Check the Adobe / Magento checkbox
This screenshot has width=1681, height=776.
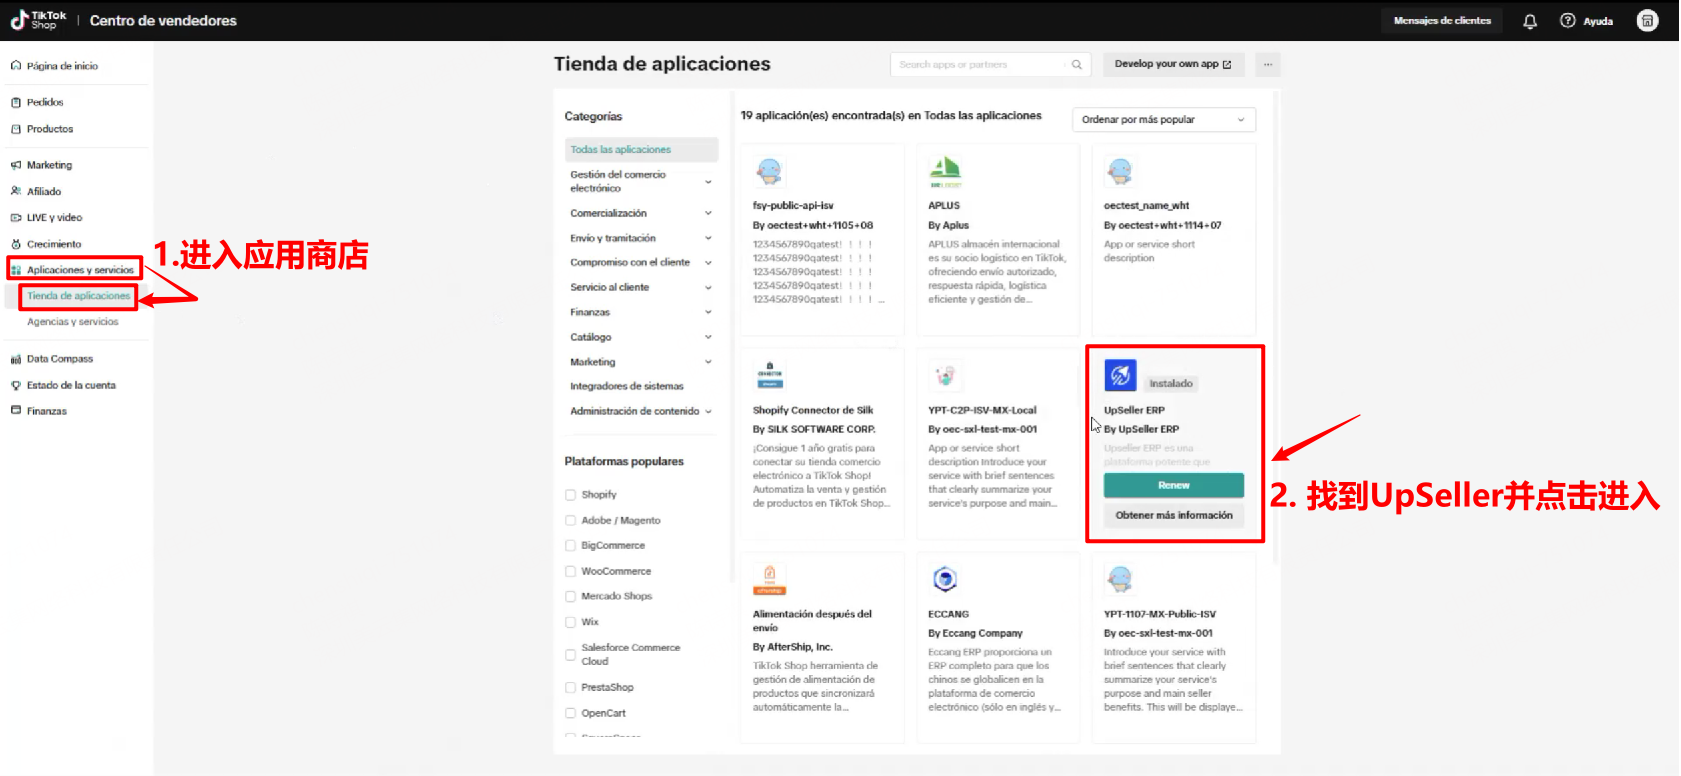pyautogui.click(x=571, y=521)
